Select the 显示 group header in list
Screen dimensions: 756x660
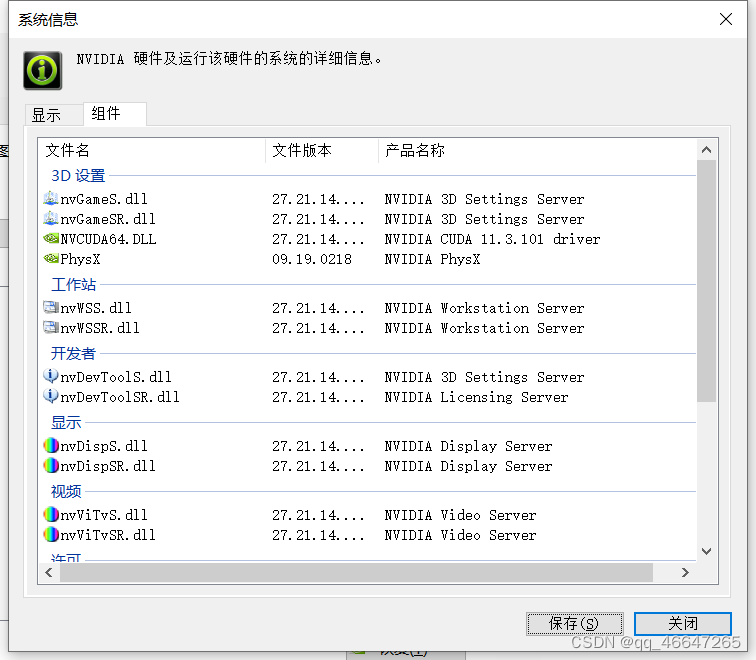pos(66,422)
